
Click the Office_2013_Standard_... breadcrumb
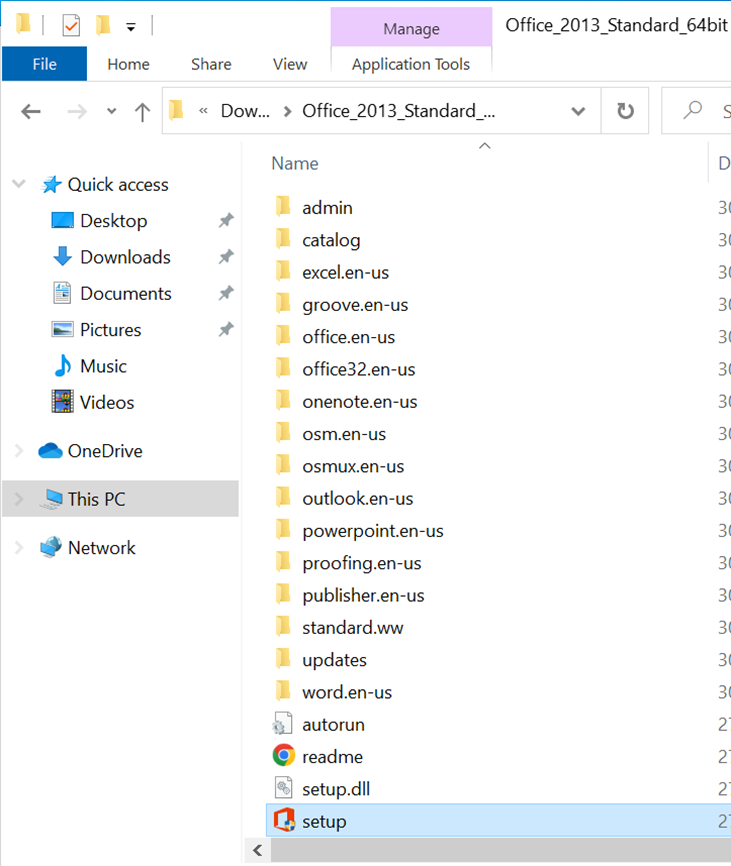(398, 111)
